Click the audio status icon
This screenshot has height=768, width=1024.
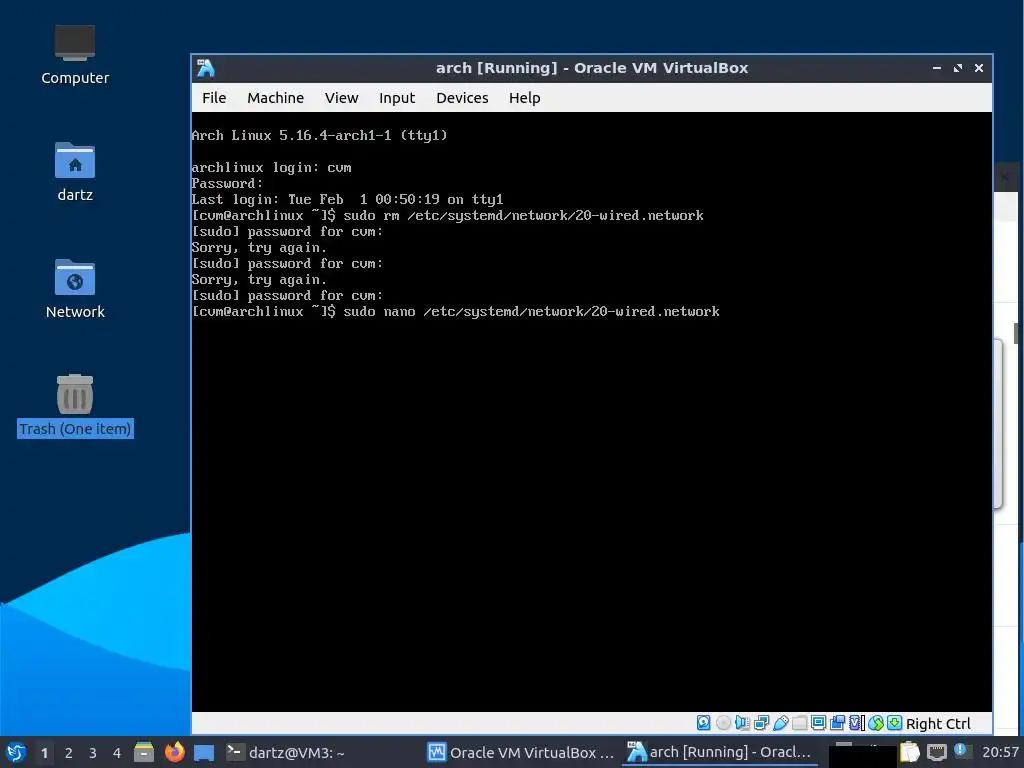743,723
